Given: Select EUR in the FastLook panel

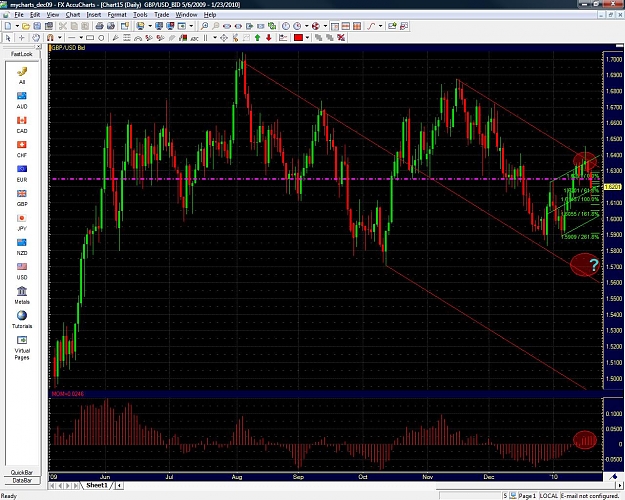Looking at the screenshot, I should point(22,173).
